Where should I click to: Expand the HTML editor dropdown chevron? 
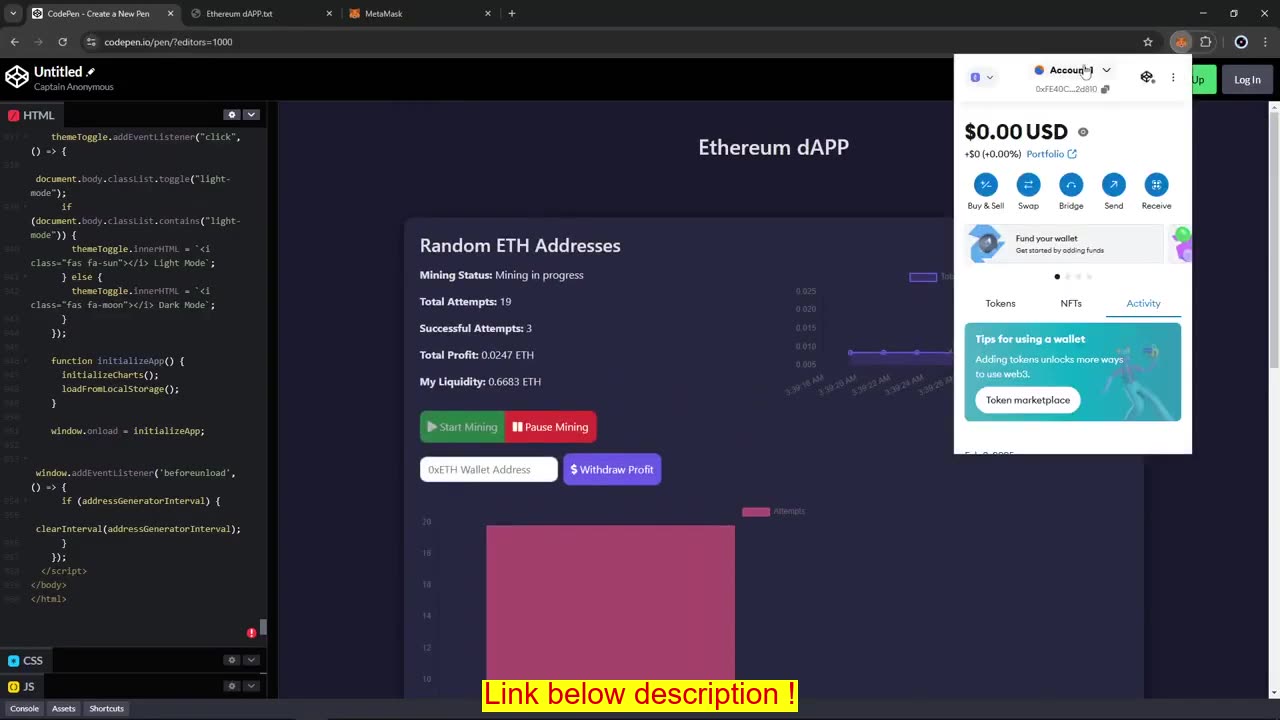click(x=252, y=115)
